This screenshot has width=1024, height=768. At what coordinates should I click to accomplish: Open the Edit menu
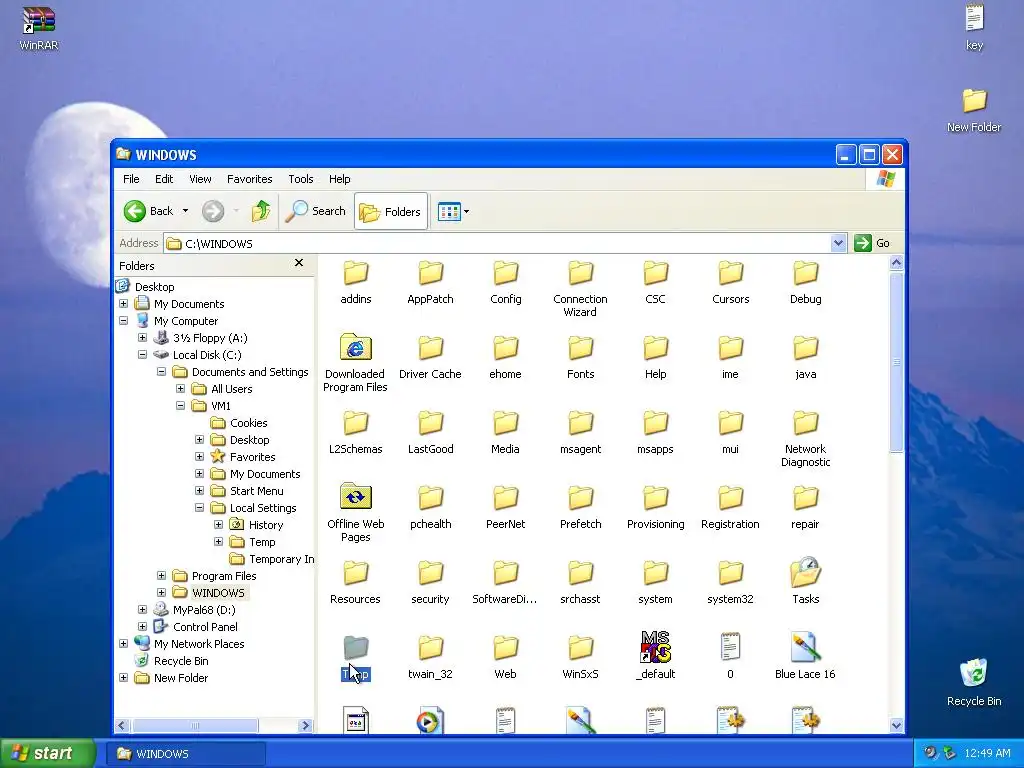164,179
